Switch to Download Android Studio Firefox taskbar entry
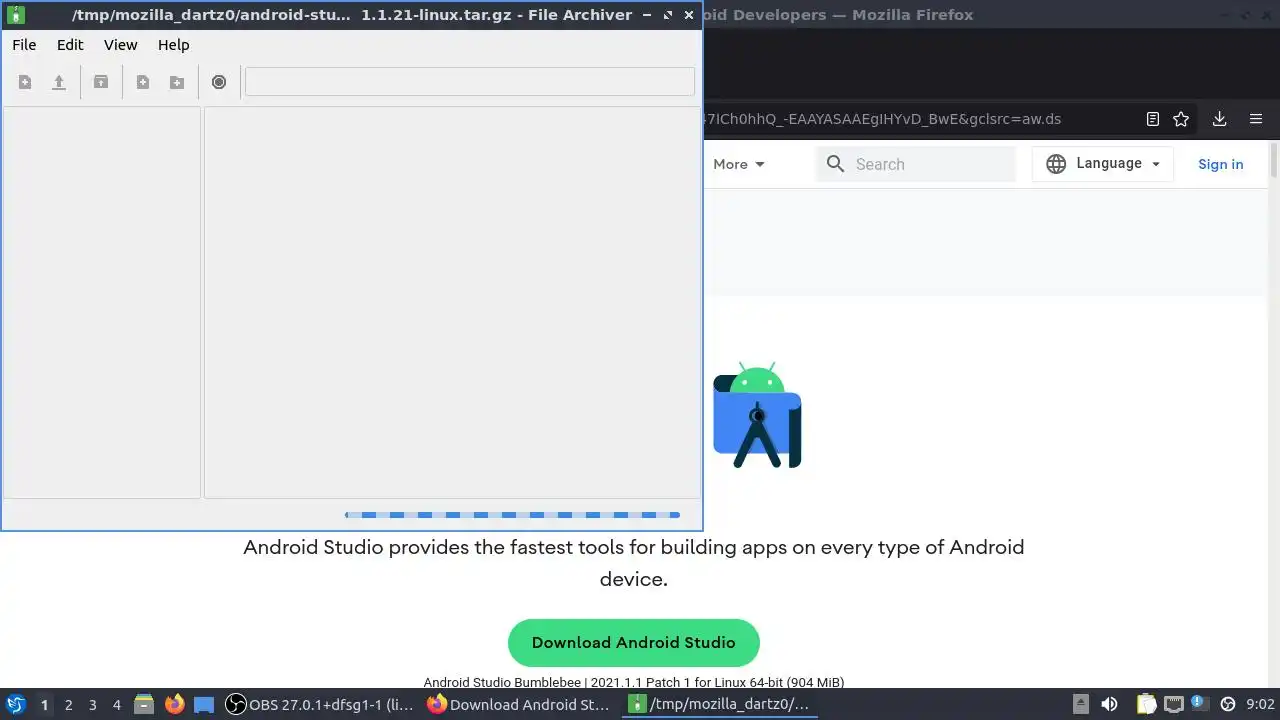1280x720 pixels. (519, 705)
